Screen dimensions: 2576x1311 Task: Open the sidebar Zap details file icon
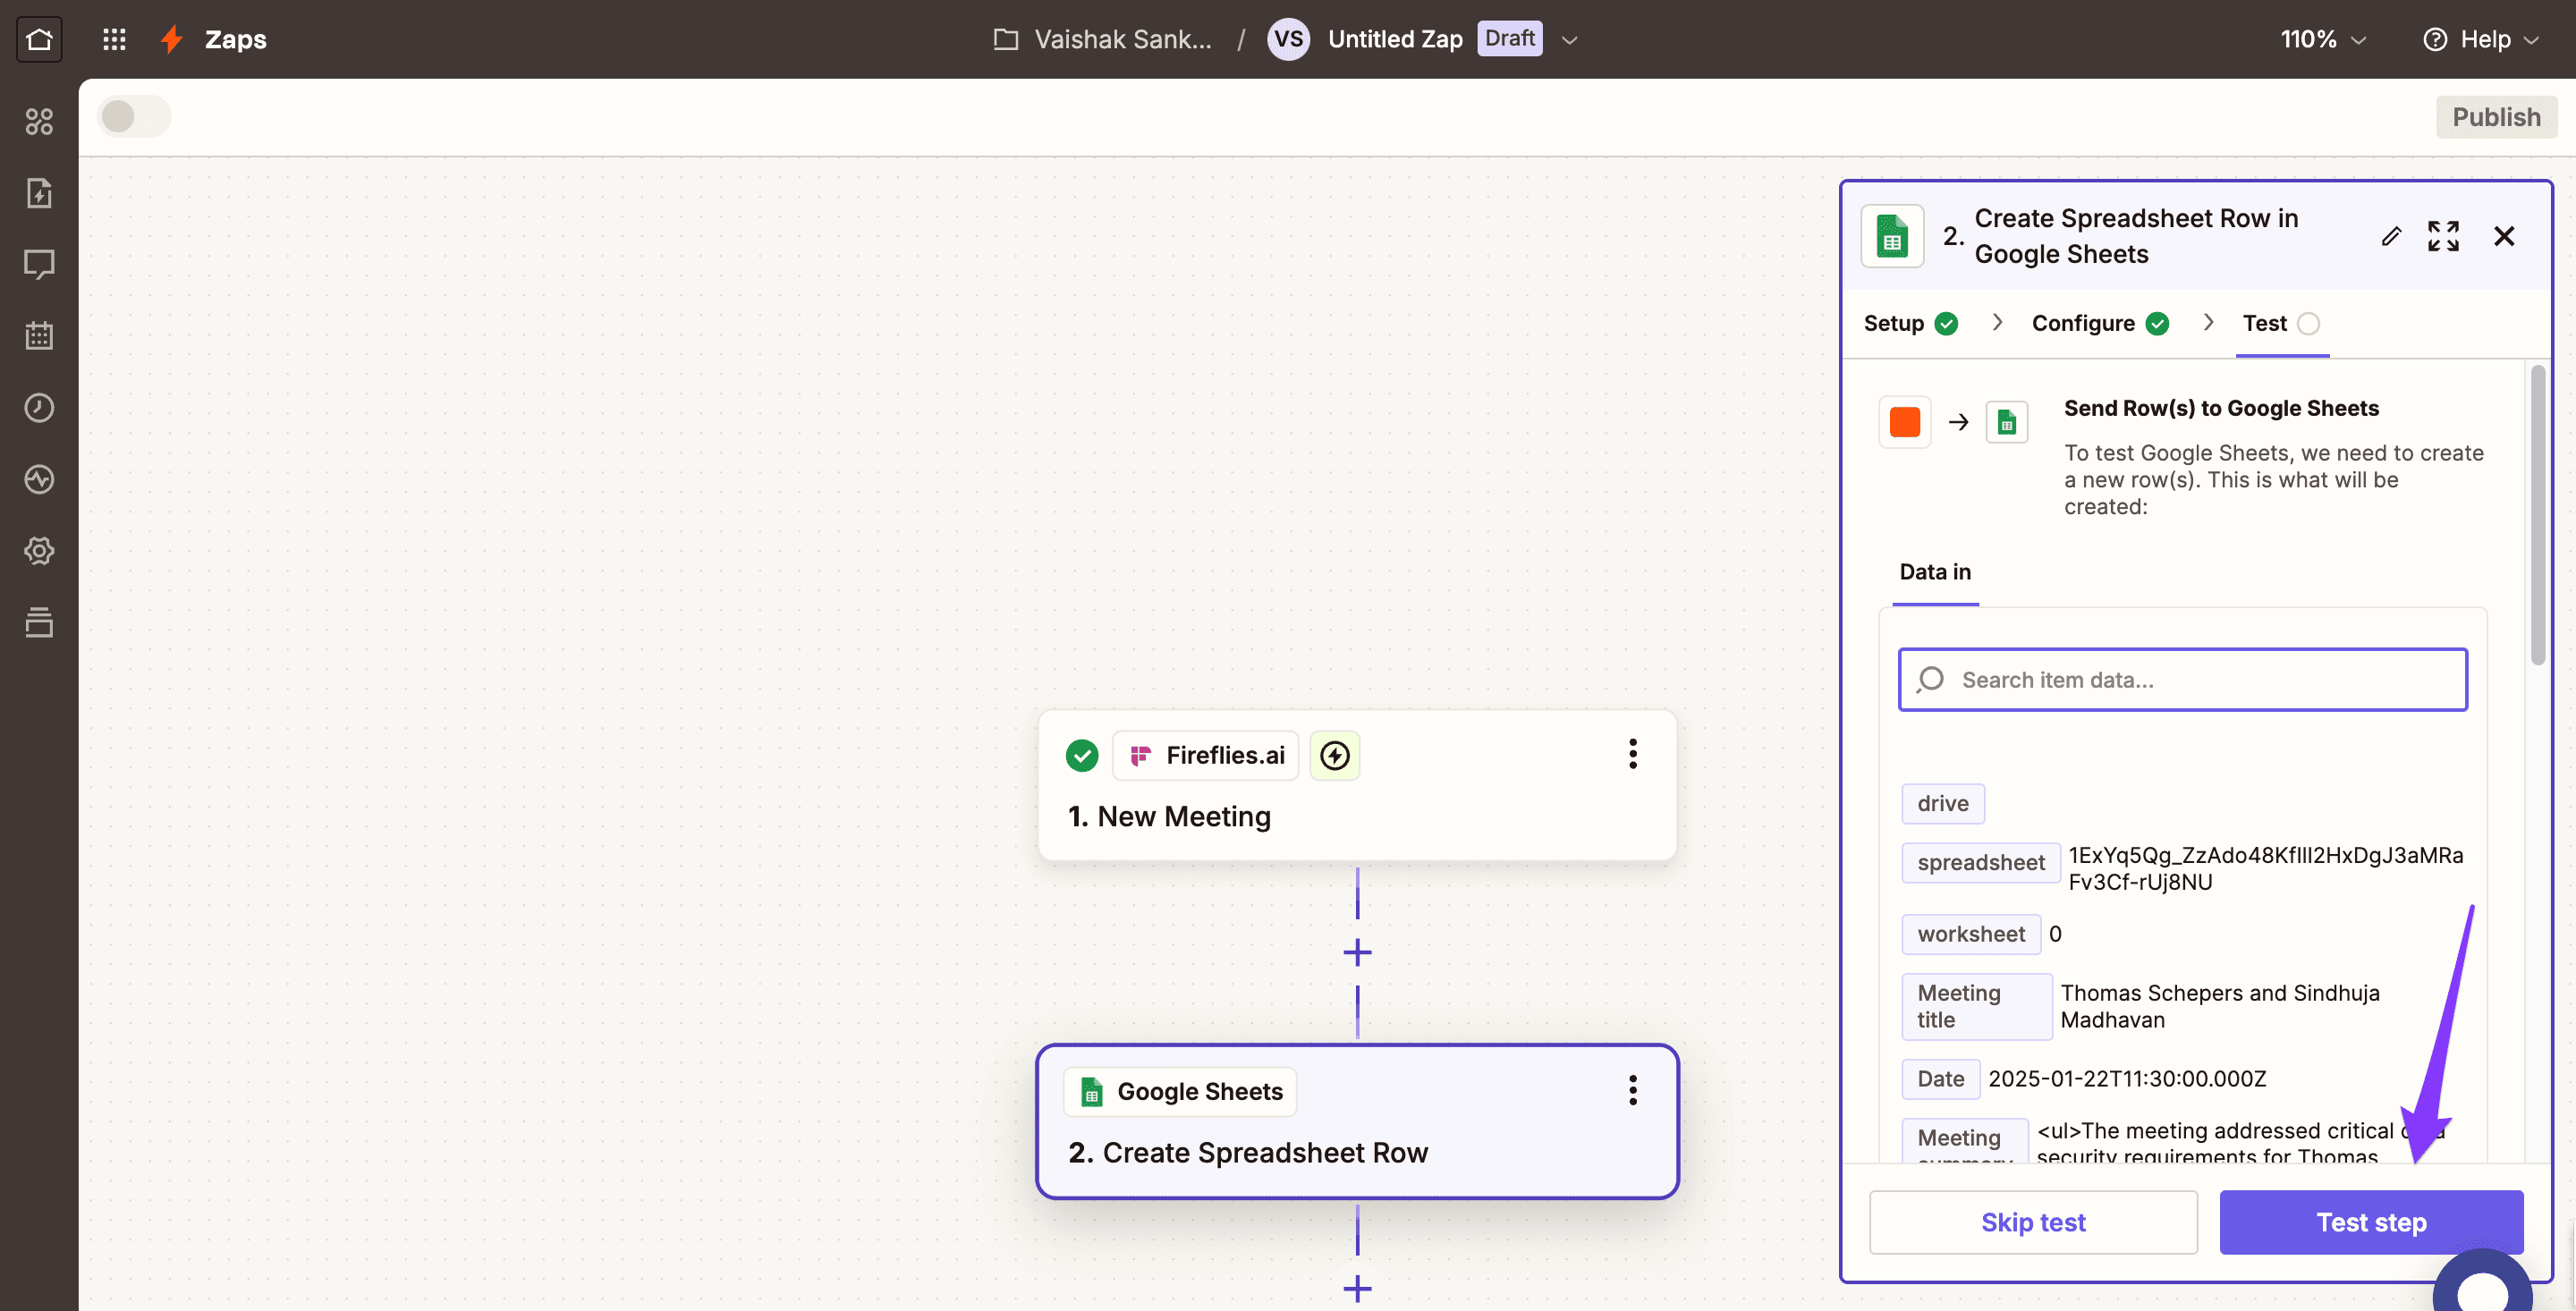(39, 193)
